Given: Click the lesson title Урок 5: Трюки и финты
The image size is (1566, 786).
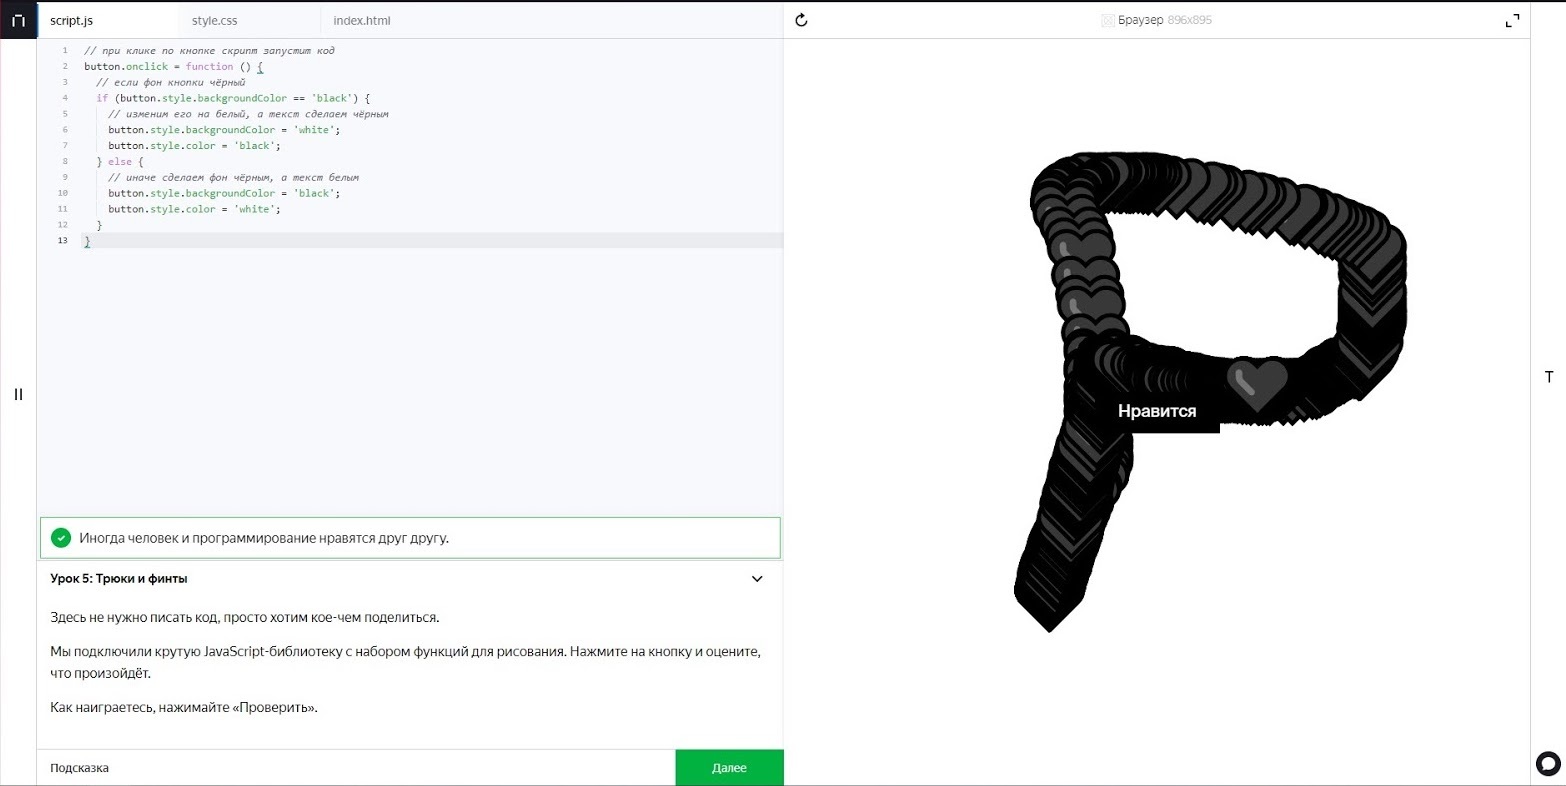Looking at the screenshot, I should (x=119, y=579).
